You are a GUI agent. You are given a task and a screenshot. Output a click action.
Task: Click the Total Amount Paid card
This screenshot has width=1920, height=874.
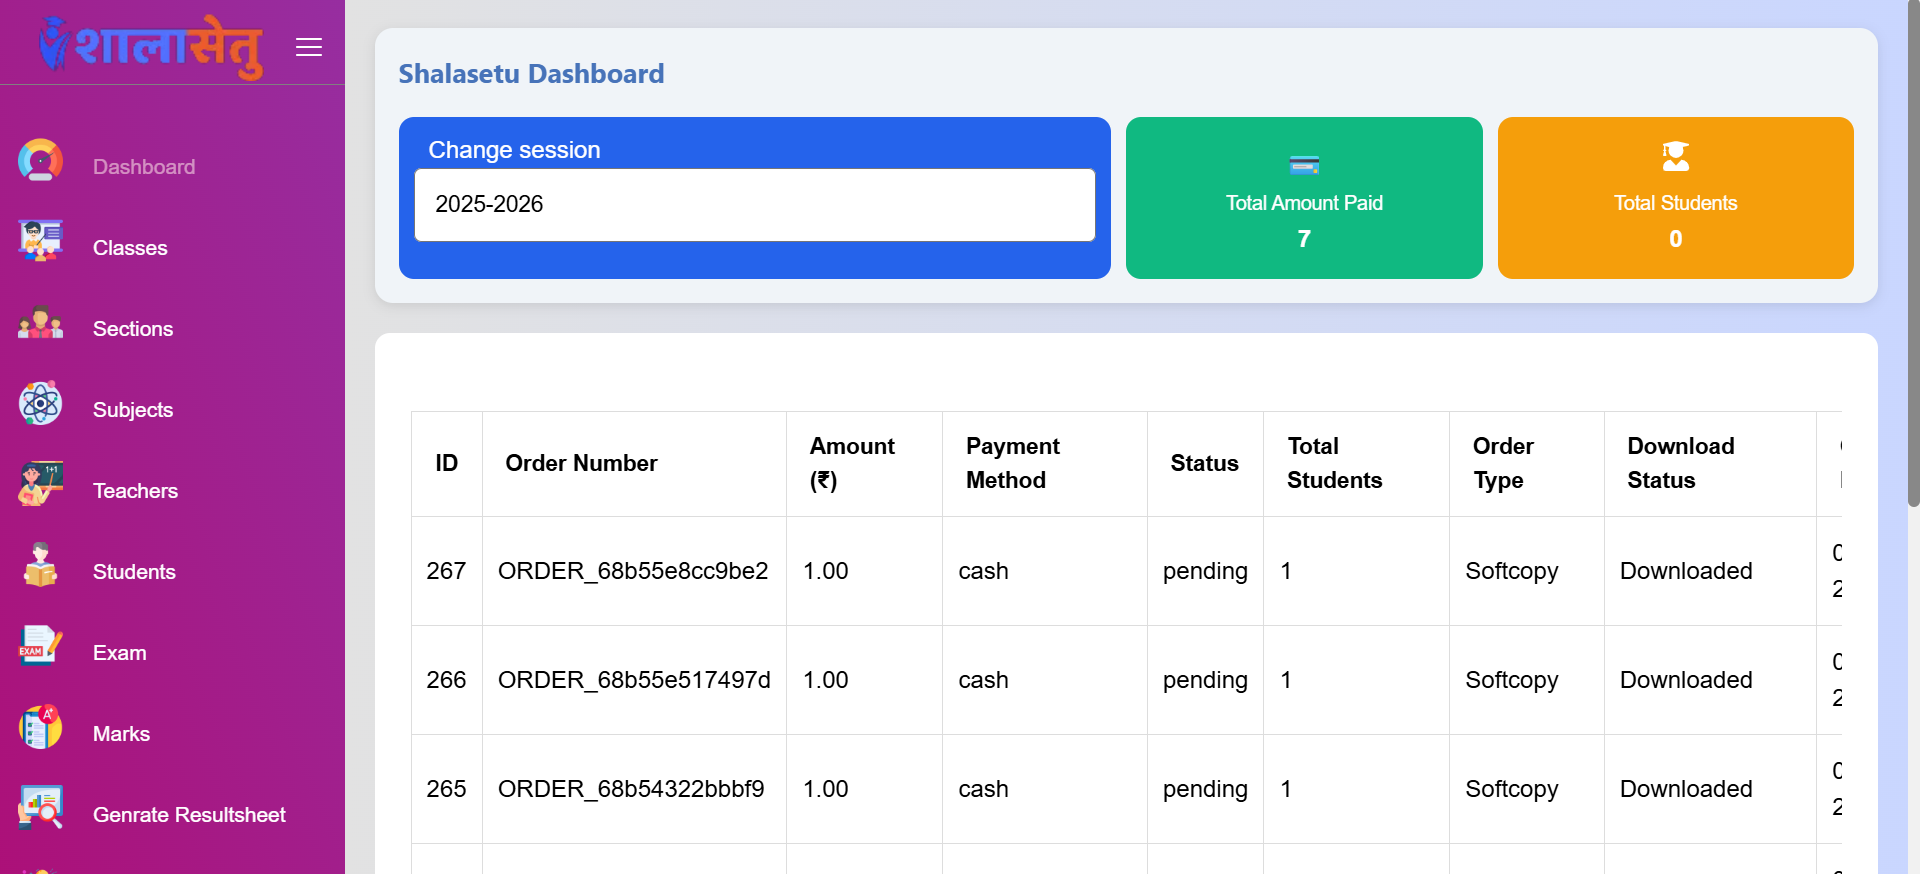[1303, 198]
